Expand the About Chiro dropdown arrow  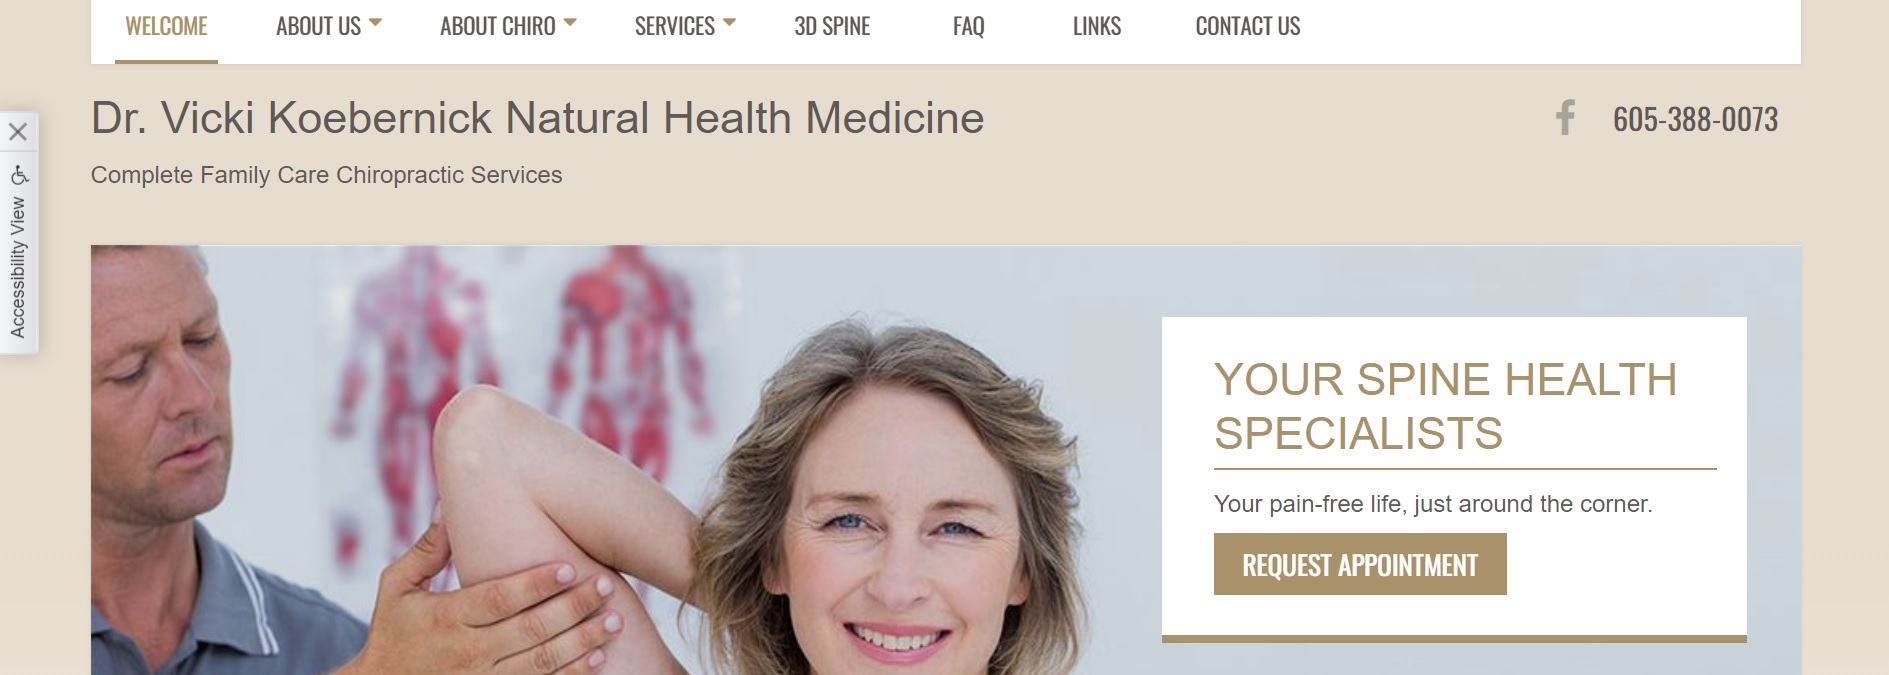tap(570, 22)
